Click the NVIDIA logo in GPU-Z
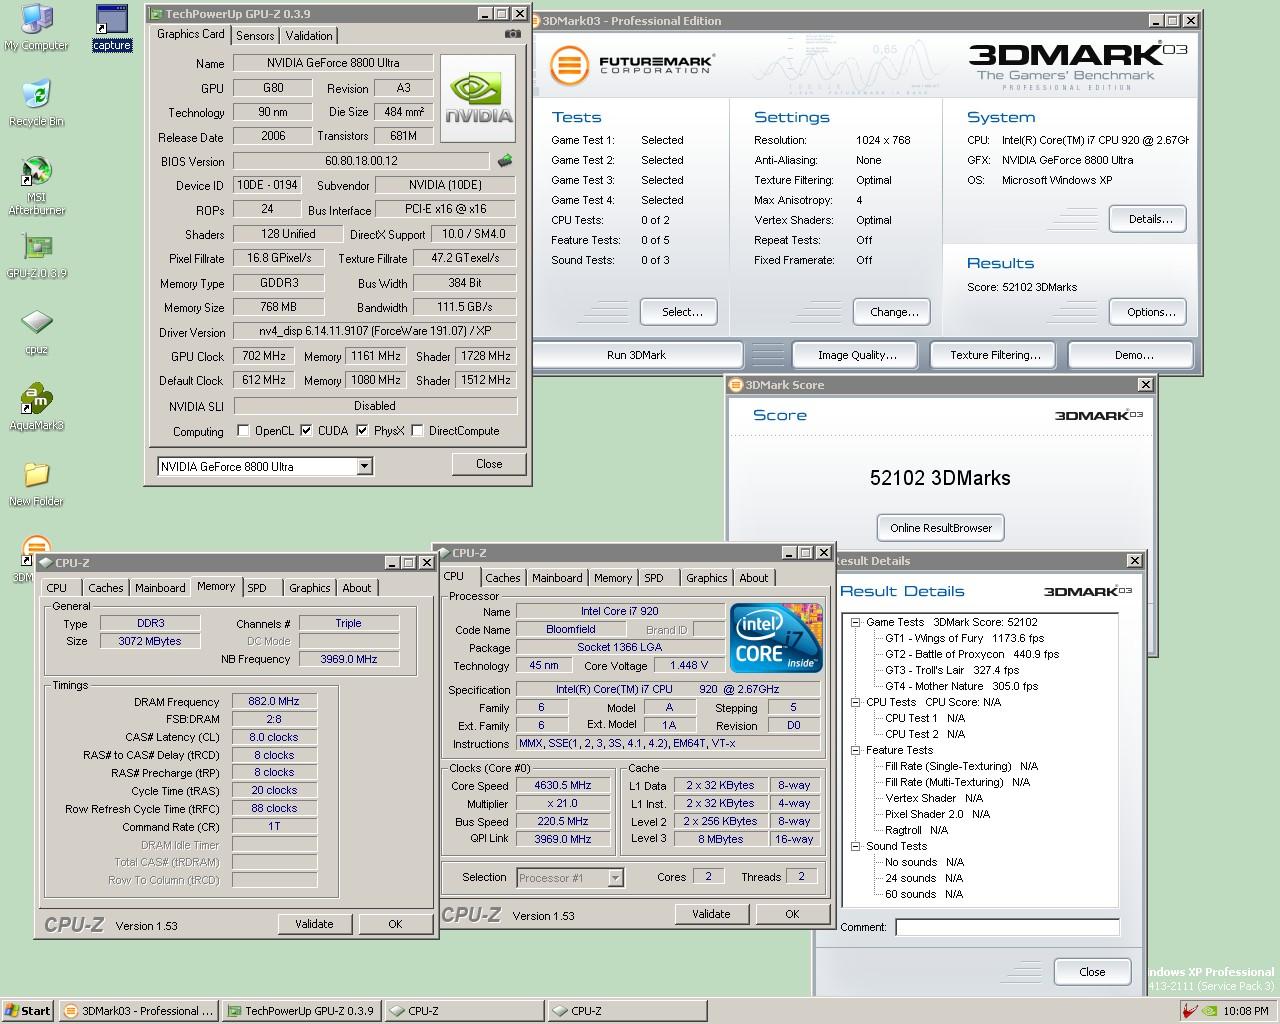 (478, 98)
